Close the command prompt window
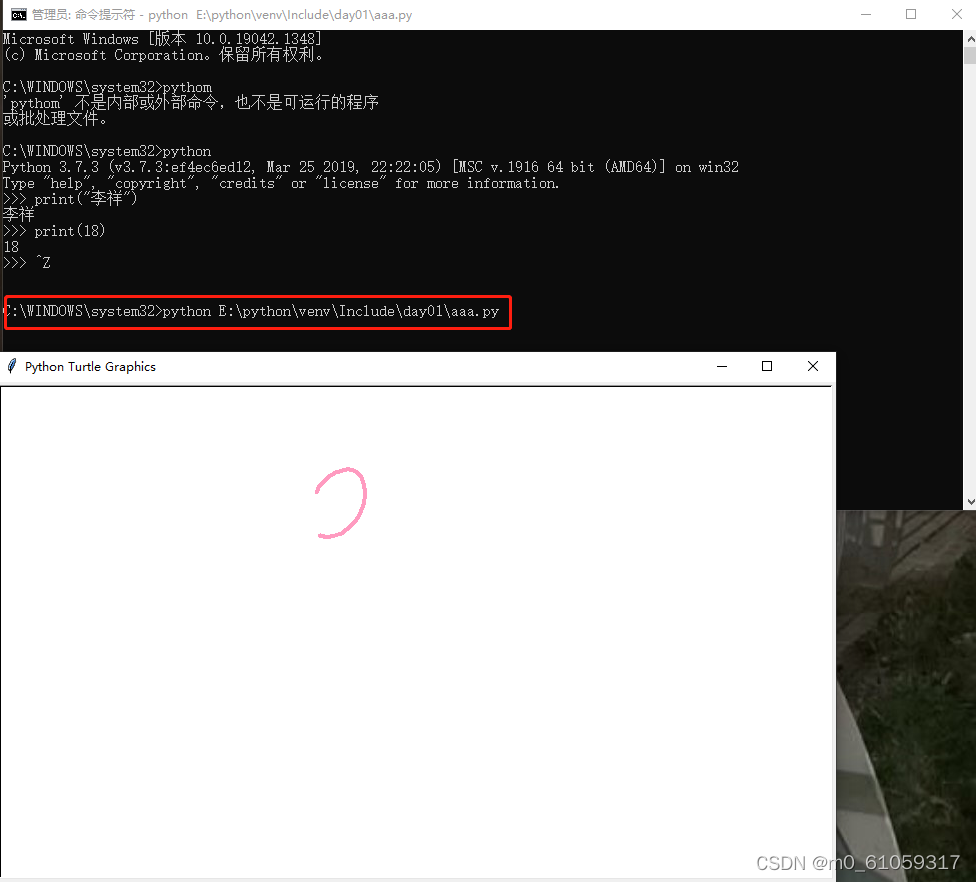Image resolution: width=976 pixels, height=882 pixels. [957, 14]
